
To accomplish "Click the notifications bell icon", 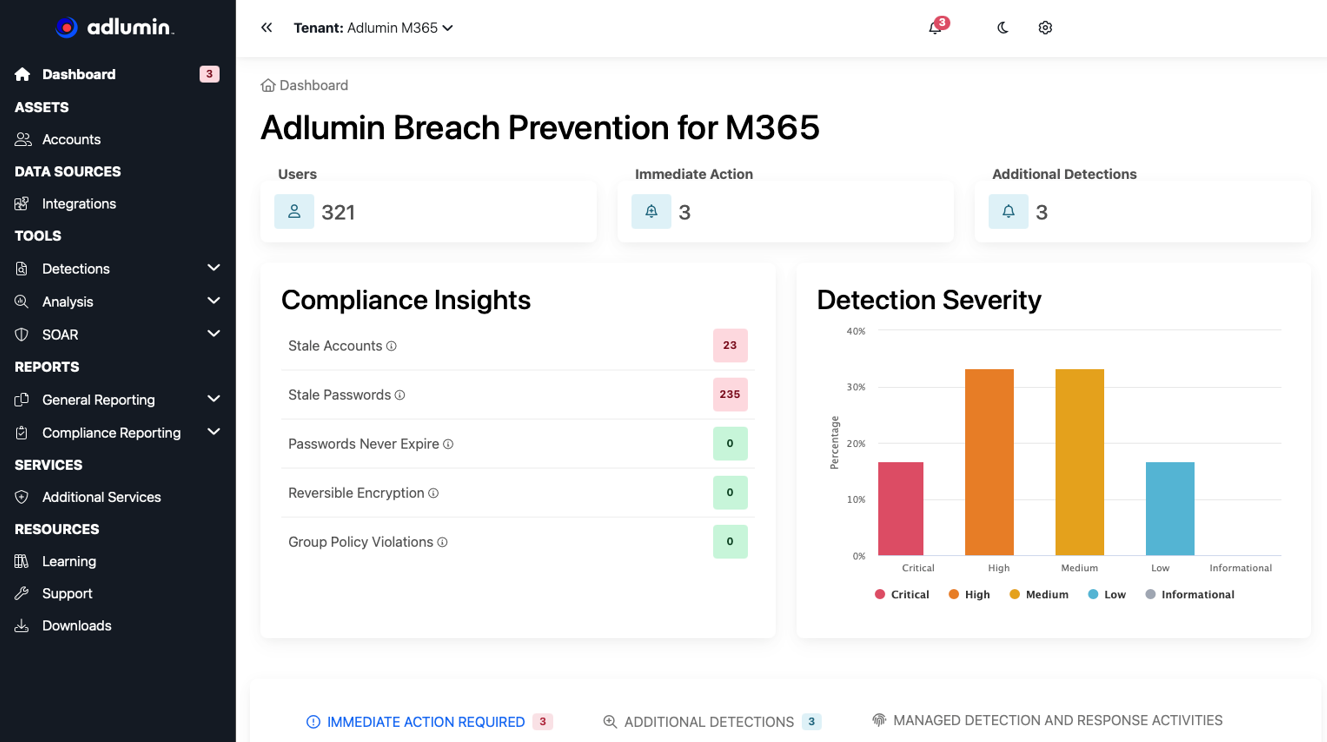I will [x=935, y=28].
